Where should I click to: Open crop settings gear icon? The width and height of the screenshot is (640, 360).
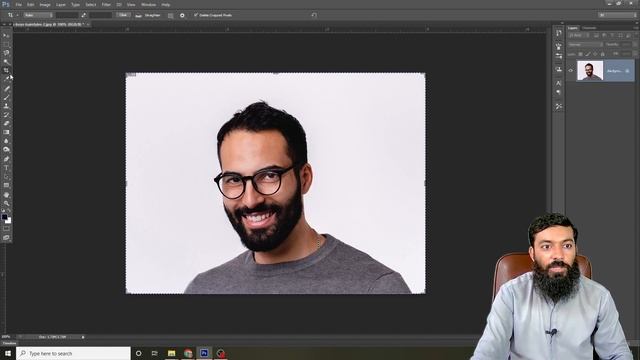click(182, 16)
